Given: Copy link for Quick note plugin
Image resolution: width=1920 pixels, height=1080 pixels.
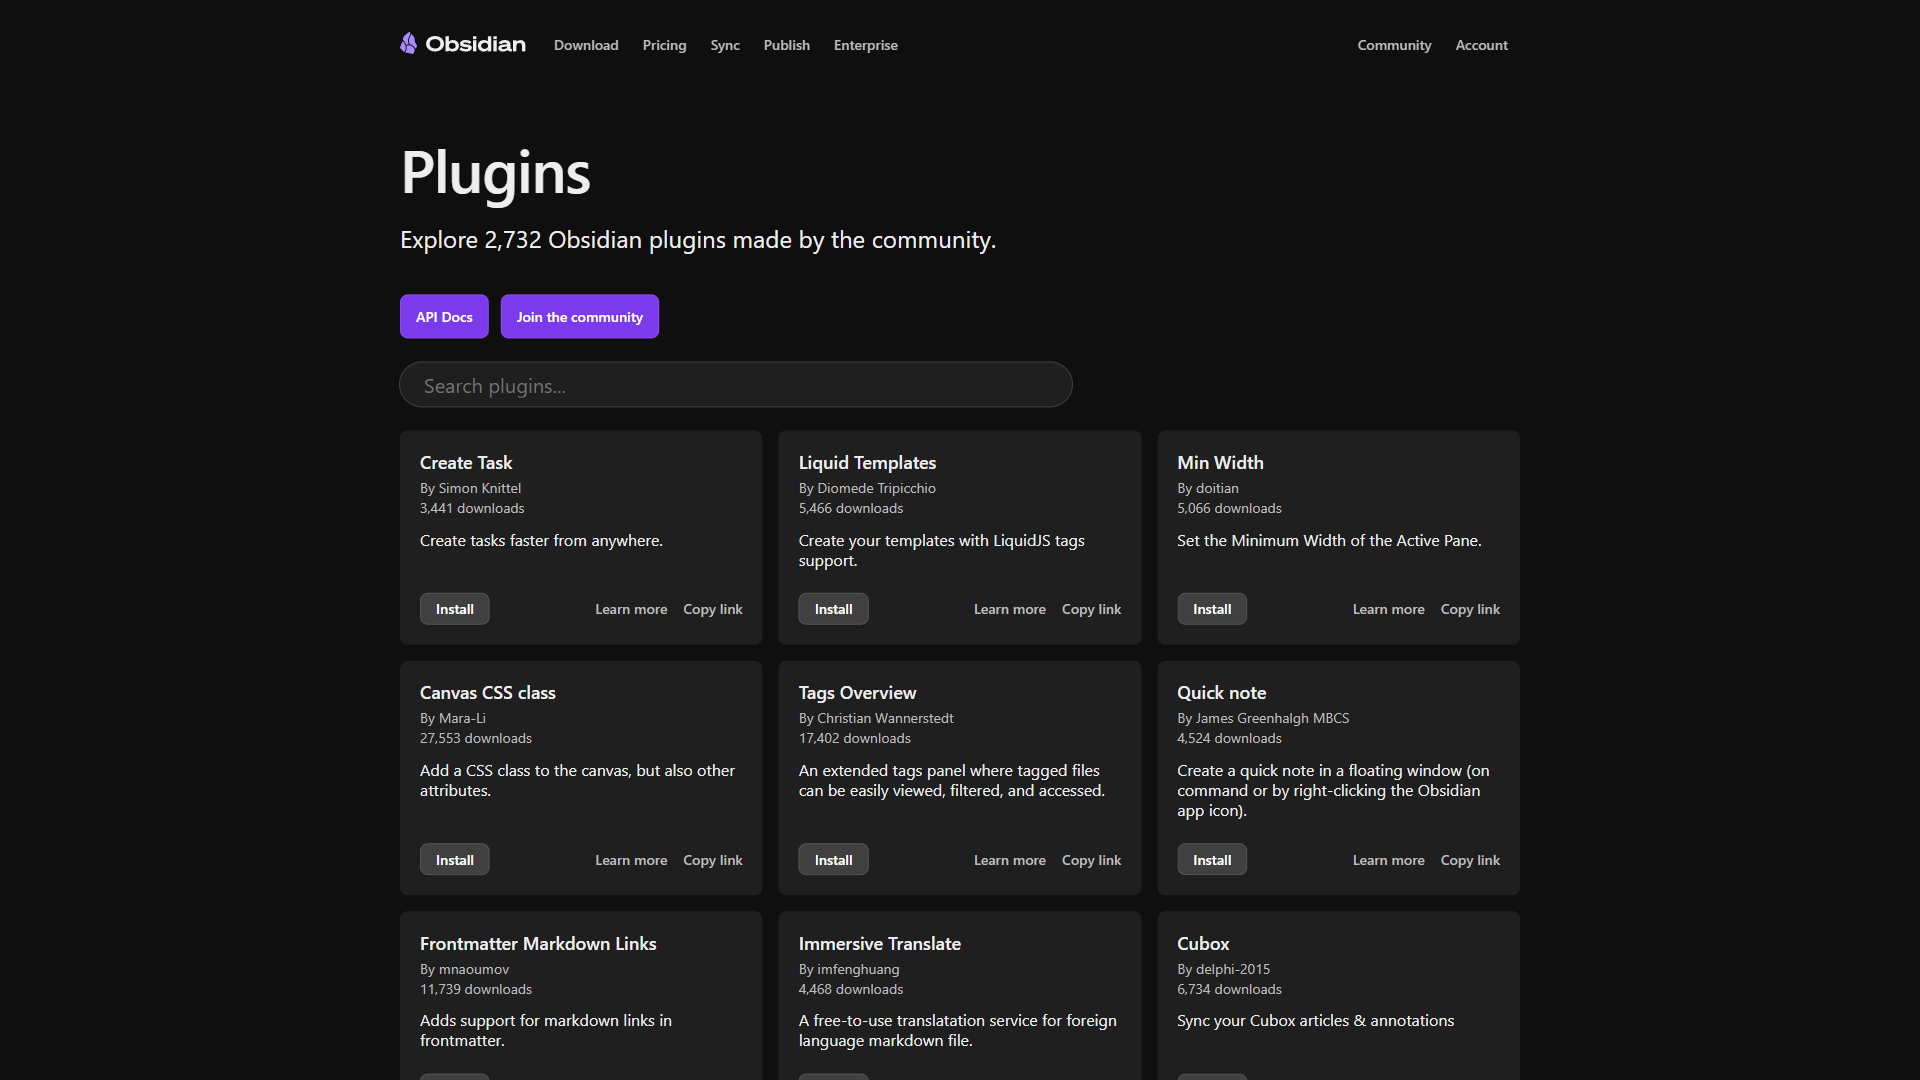Looking at the screenshot, I should (x=1470, y=860).
